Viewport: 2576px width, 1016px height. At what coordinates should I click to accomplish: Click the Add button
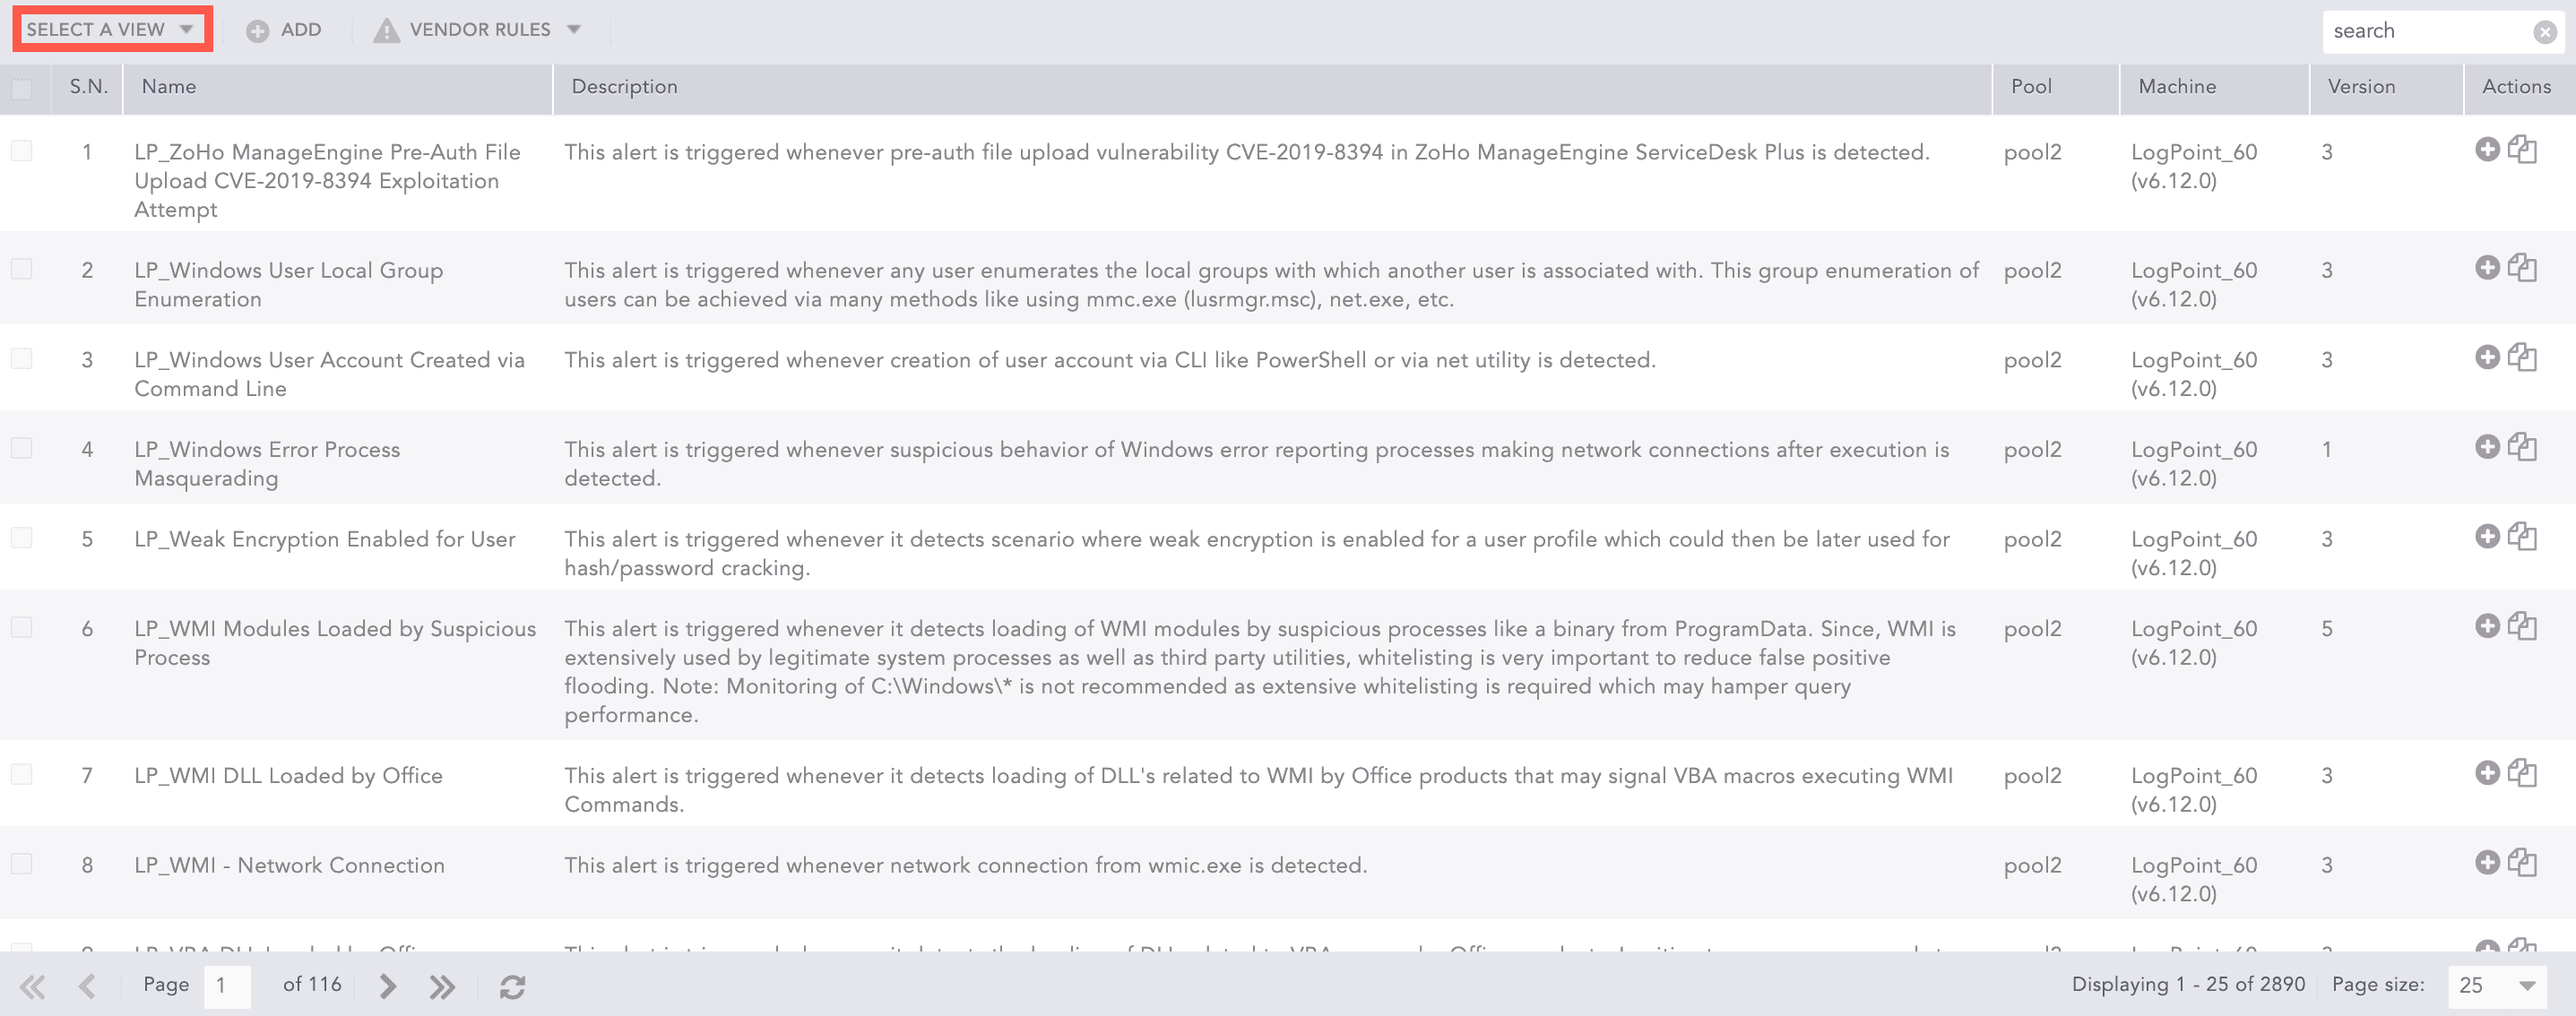285,30
